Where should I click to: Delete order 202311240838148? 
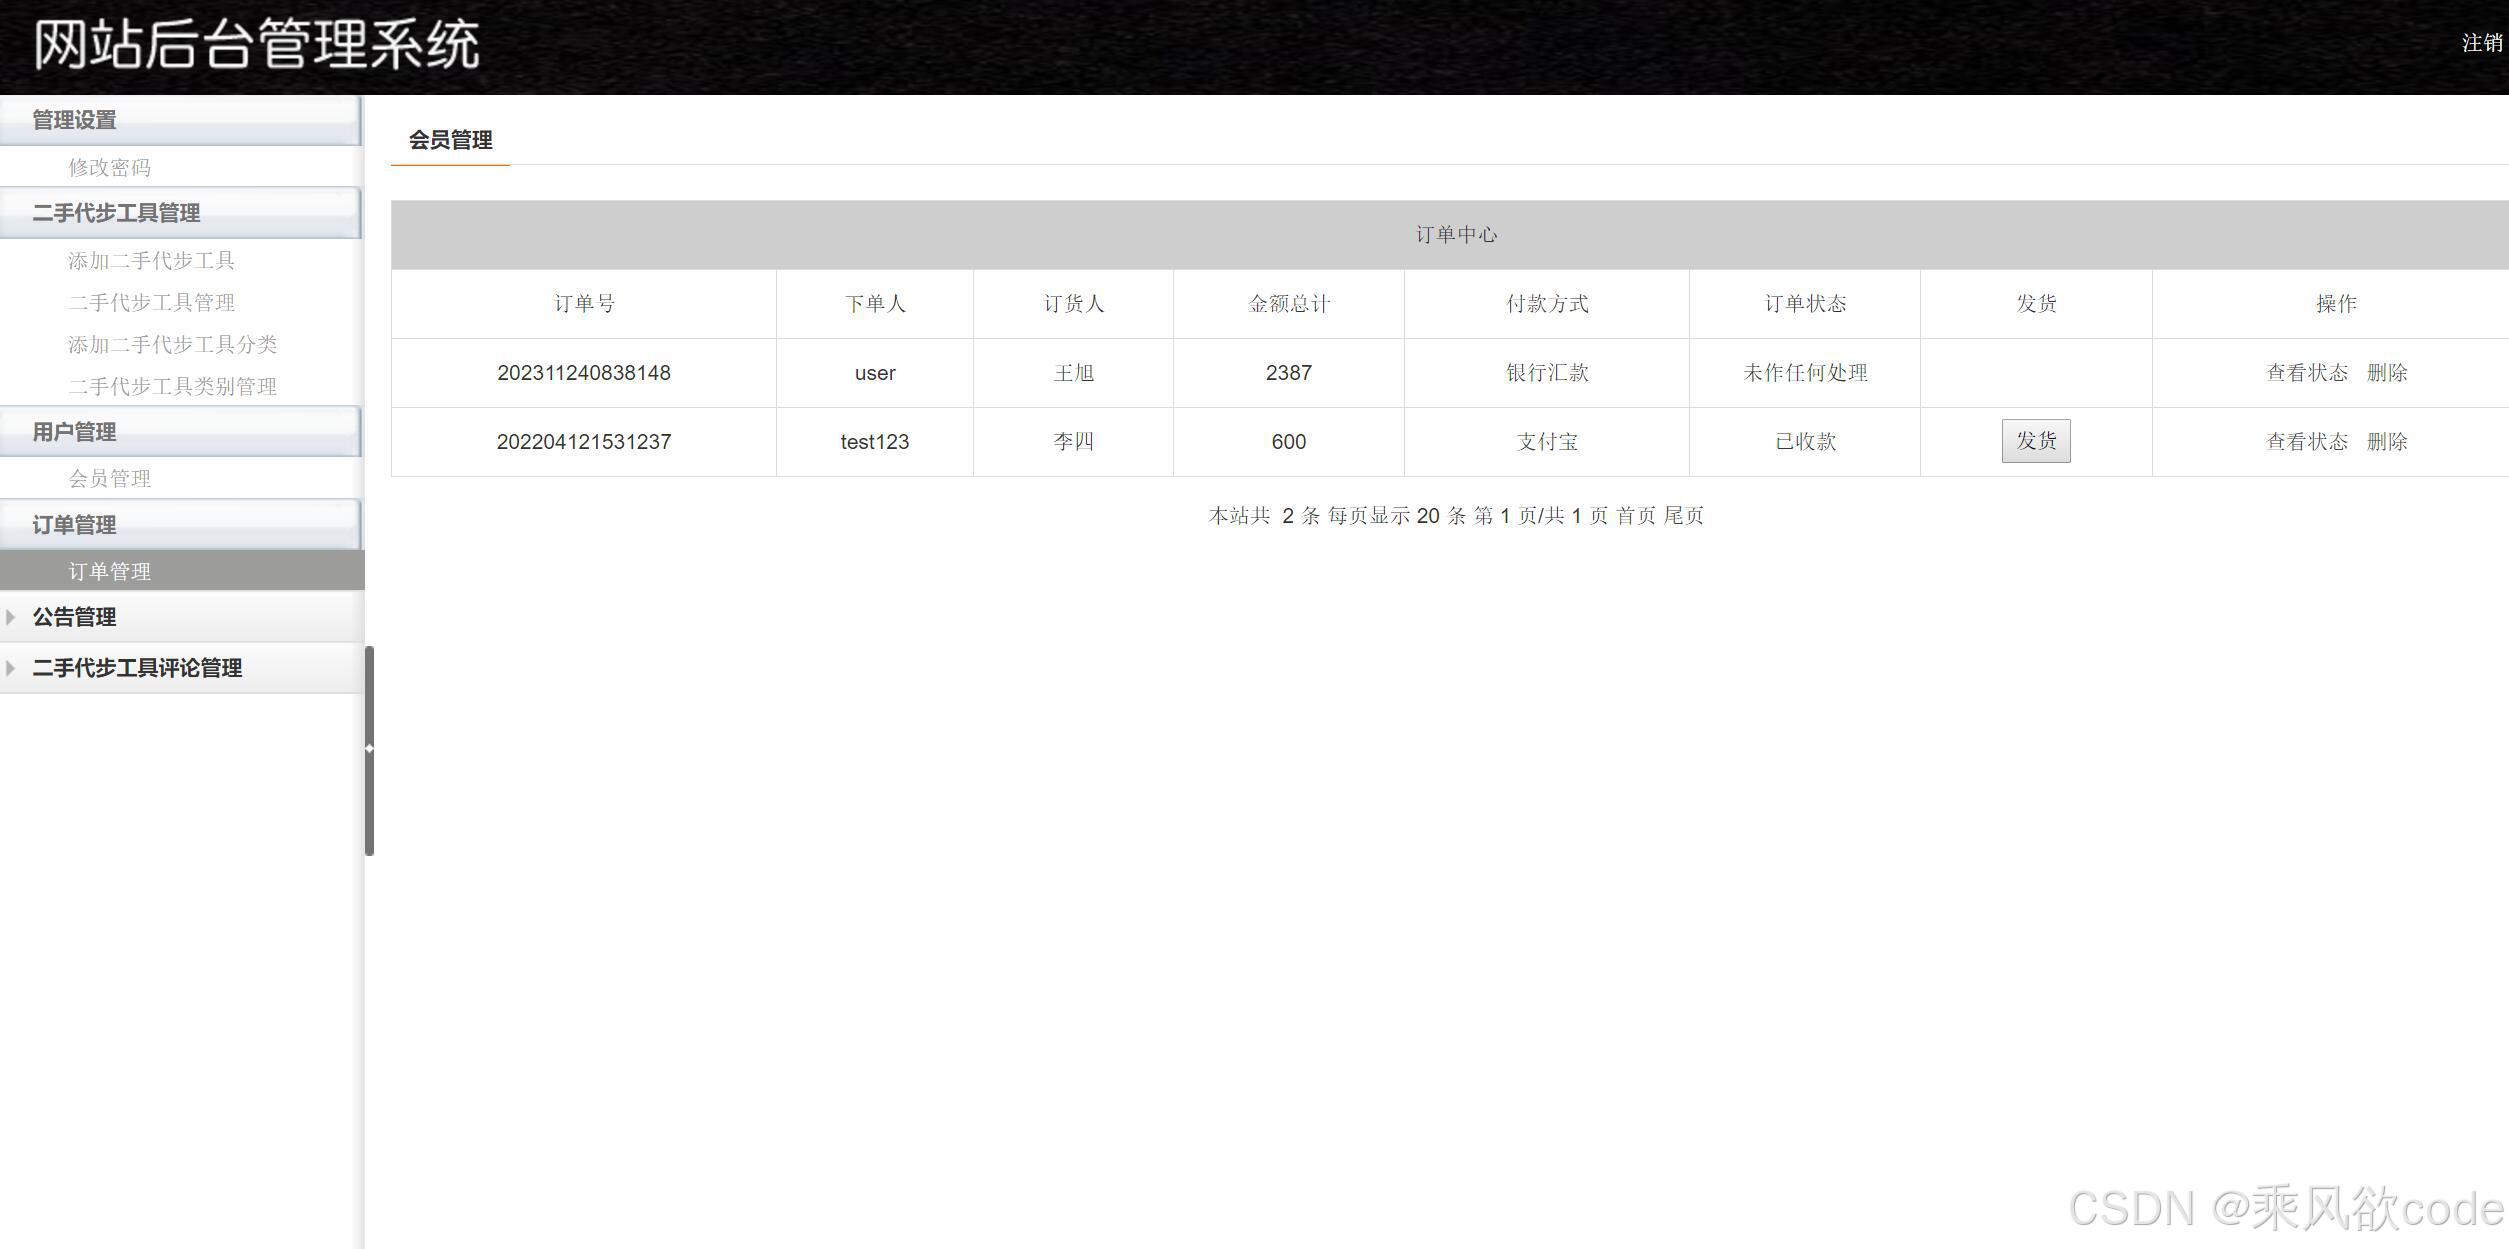2386,373
